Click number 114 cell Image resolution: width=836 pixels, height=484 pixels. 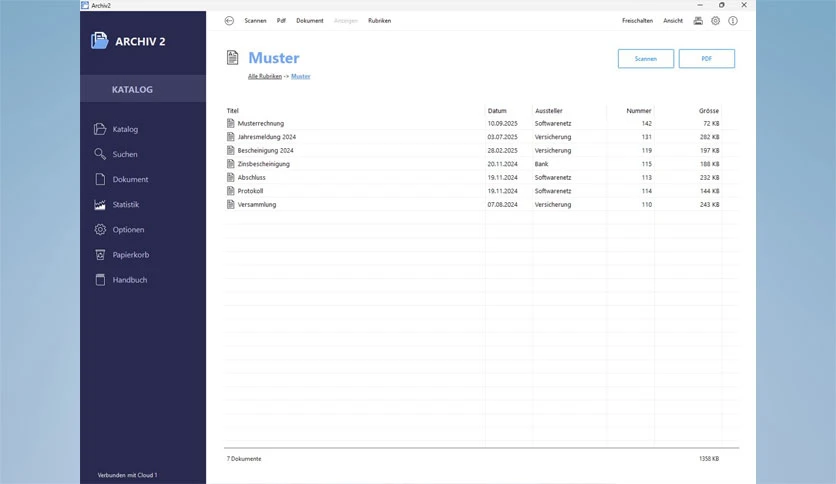click(646, 191)
